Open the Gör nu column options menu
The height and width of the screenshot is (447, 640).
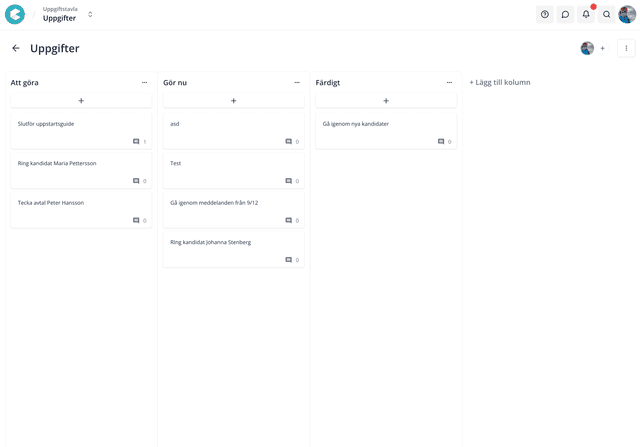point(297,82)
